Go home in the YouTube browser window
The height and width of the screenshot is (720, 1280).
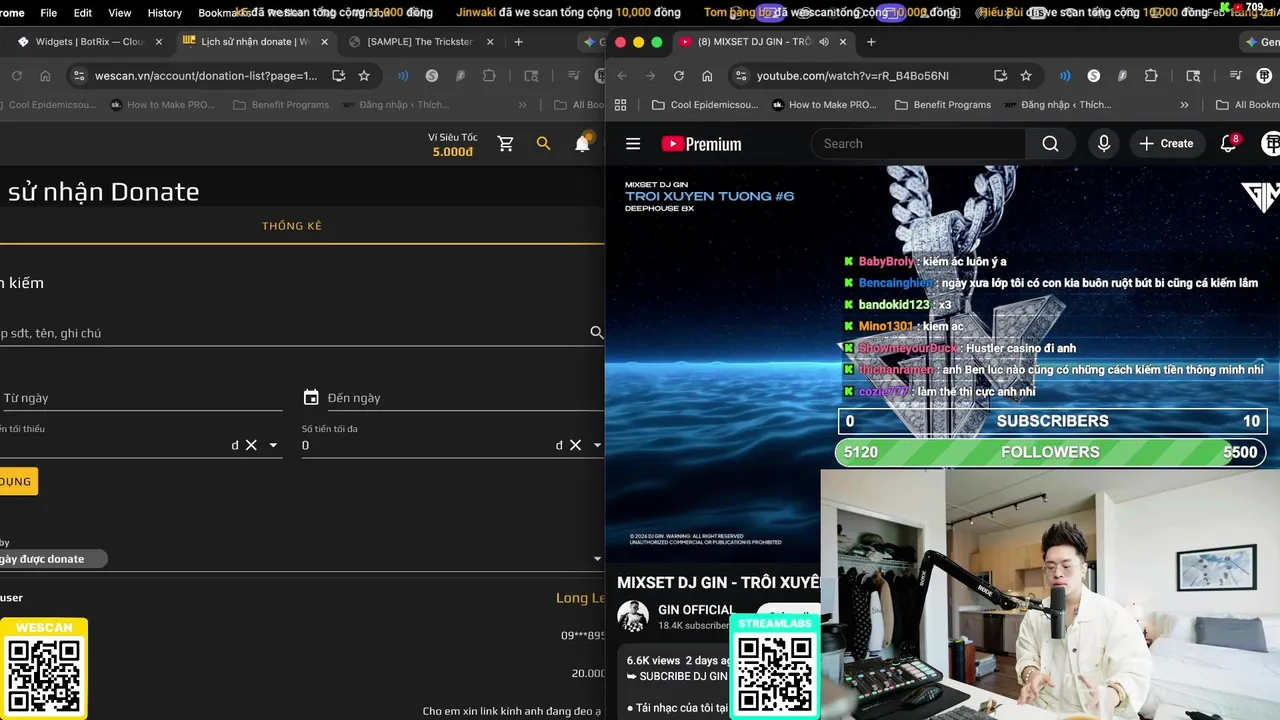coord(707,76)
